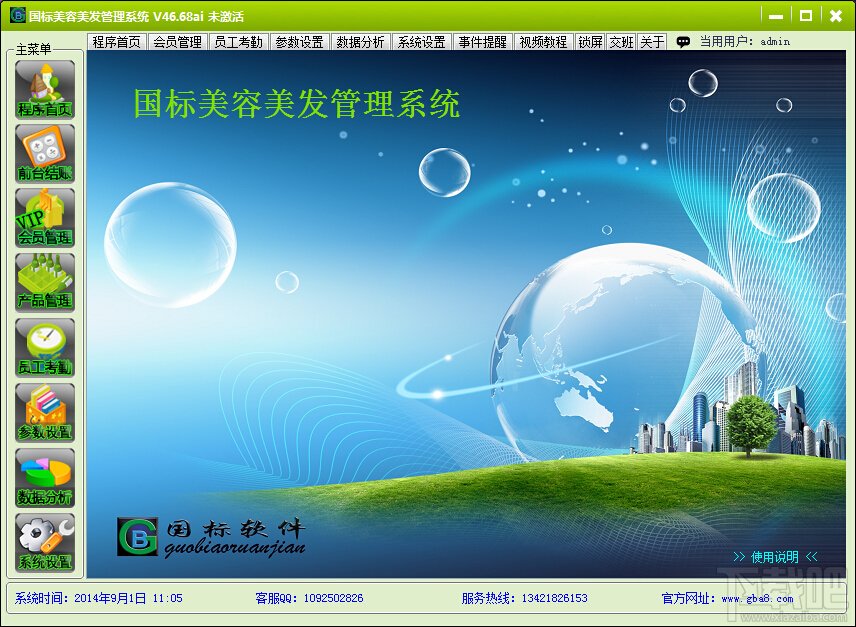Screen dimensions: 856x627
Task: Click the 客服QQ number 1092502826
Action: click(x=333, y=598)
